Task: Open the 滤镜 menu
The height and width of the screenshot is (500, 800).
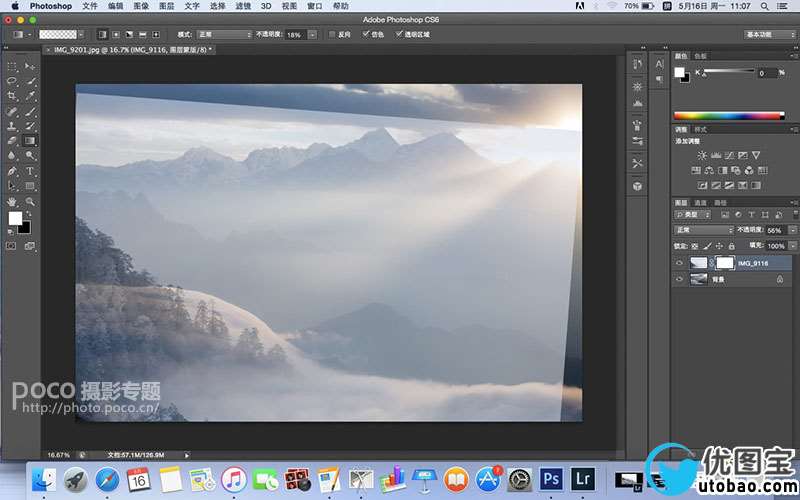Action: [x=243, y=6]
